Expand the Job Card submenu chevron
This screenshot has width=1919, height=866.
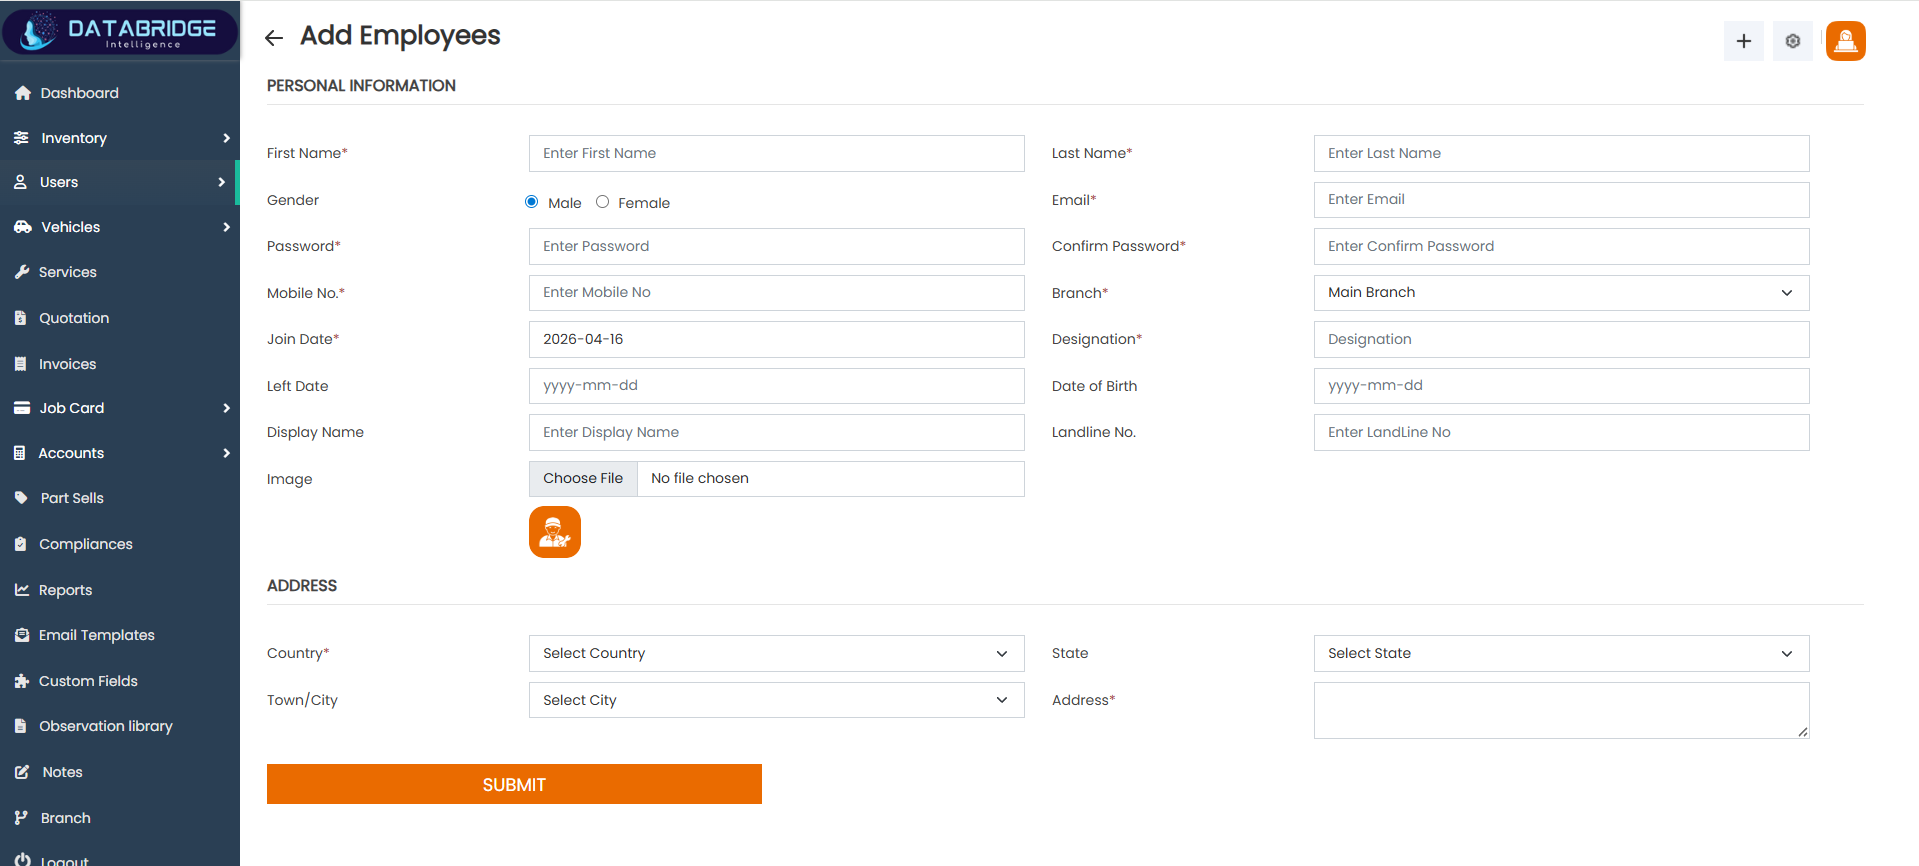(x=226, y=408)
